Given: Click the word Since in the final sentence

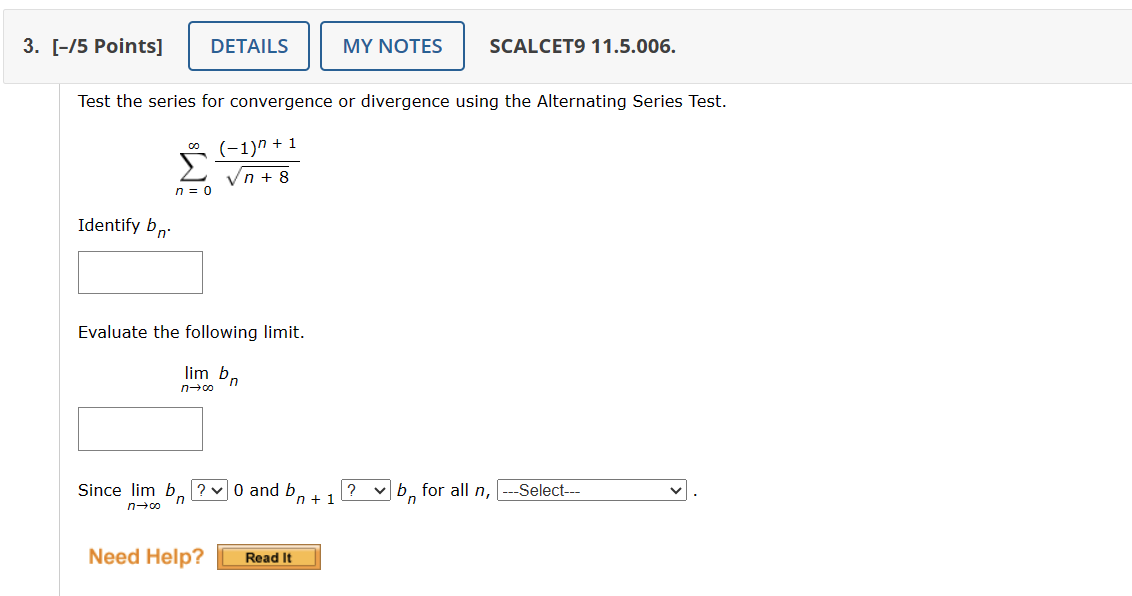Looking at the screenshot, I should pyautogui.click(x=99, y=490).
